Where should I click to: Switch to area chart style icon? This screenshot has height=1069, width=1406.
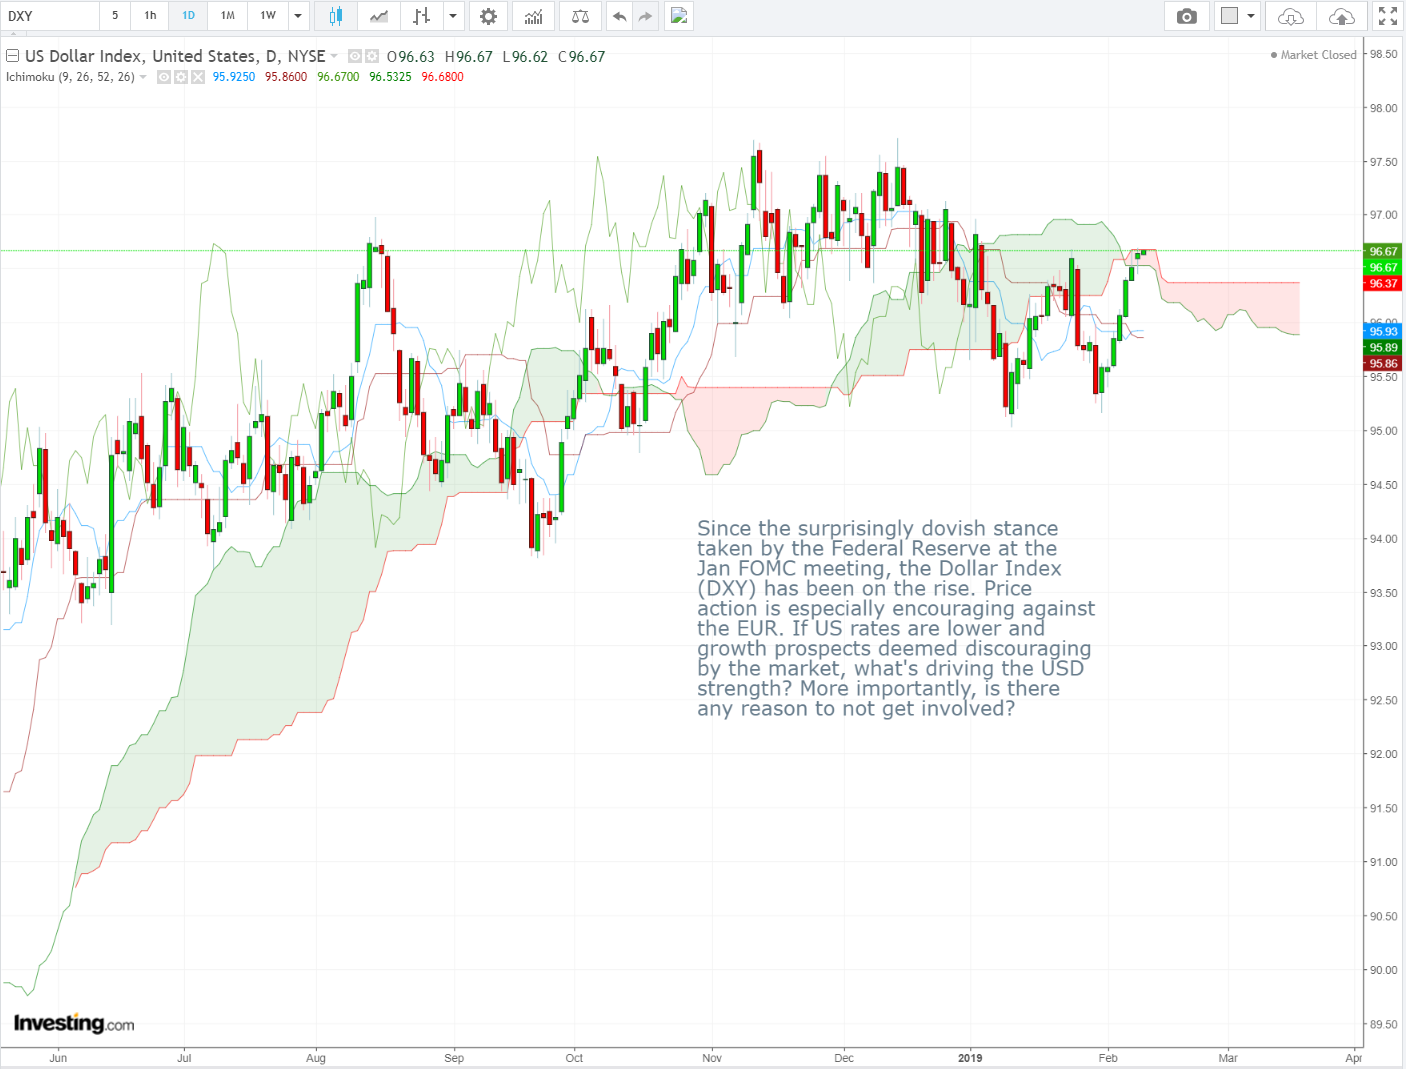pyautogui.click(x=379, y=16)
